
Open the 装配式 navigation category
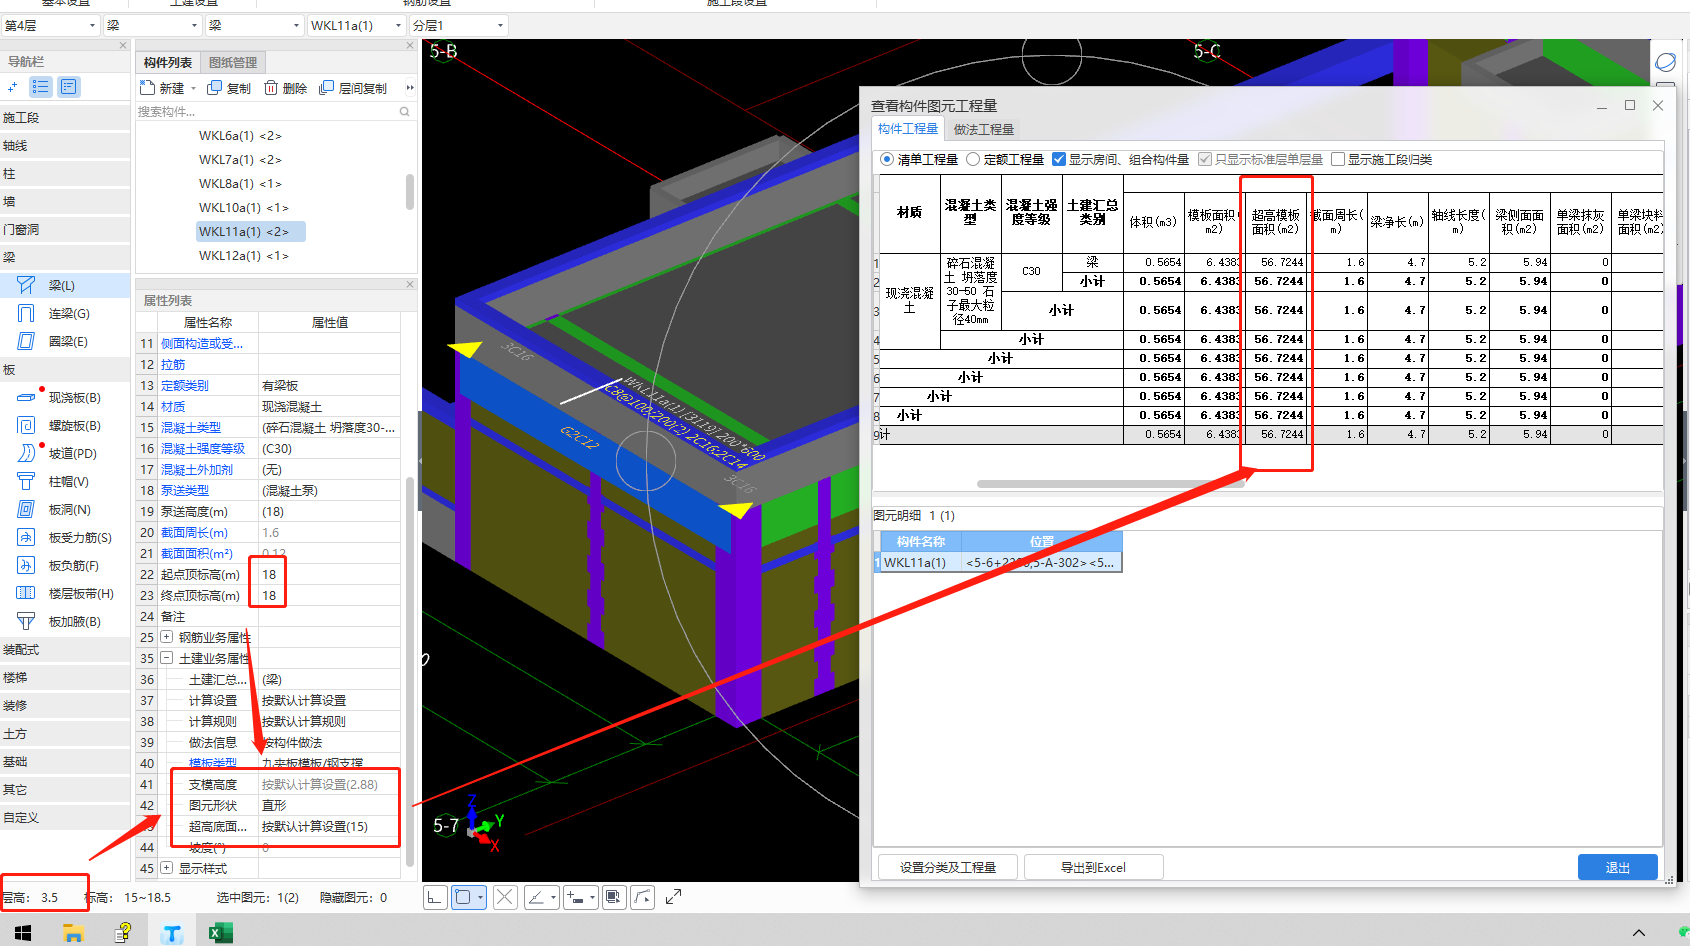65,649
